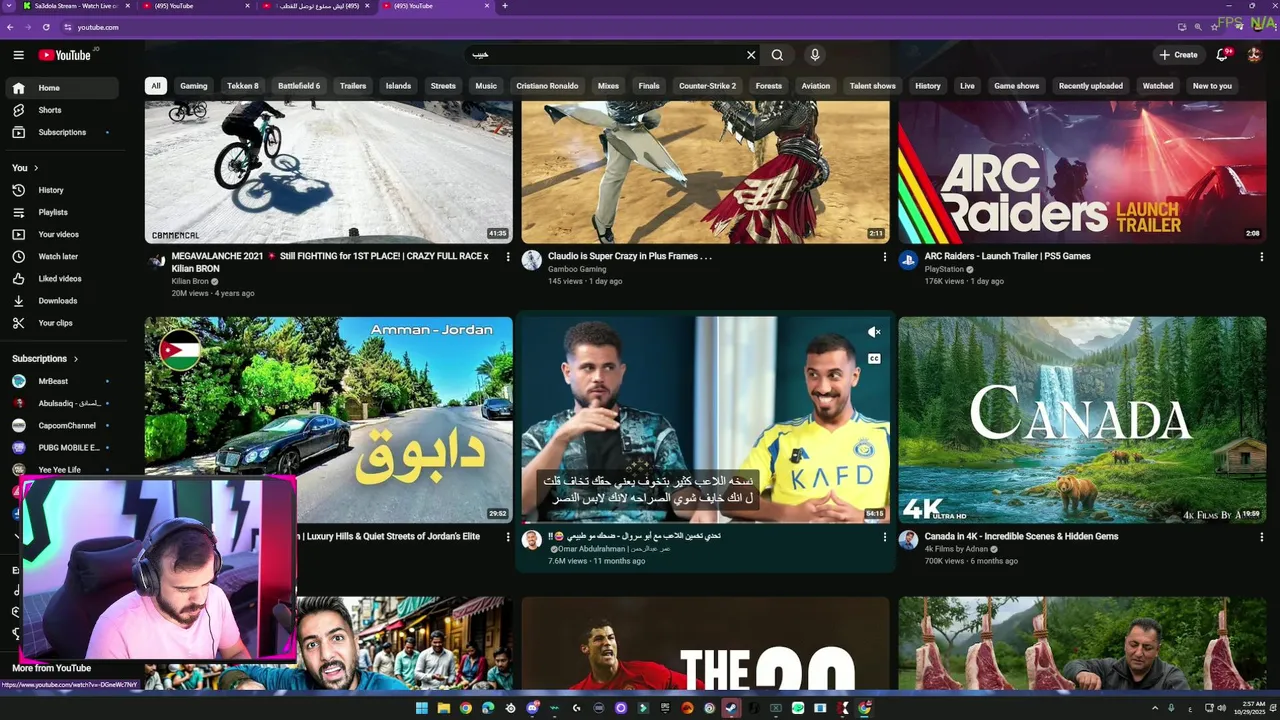Expand the You section chevron
The image size is (1280, 720).
pos(36,168)
